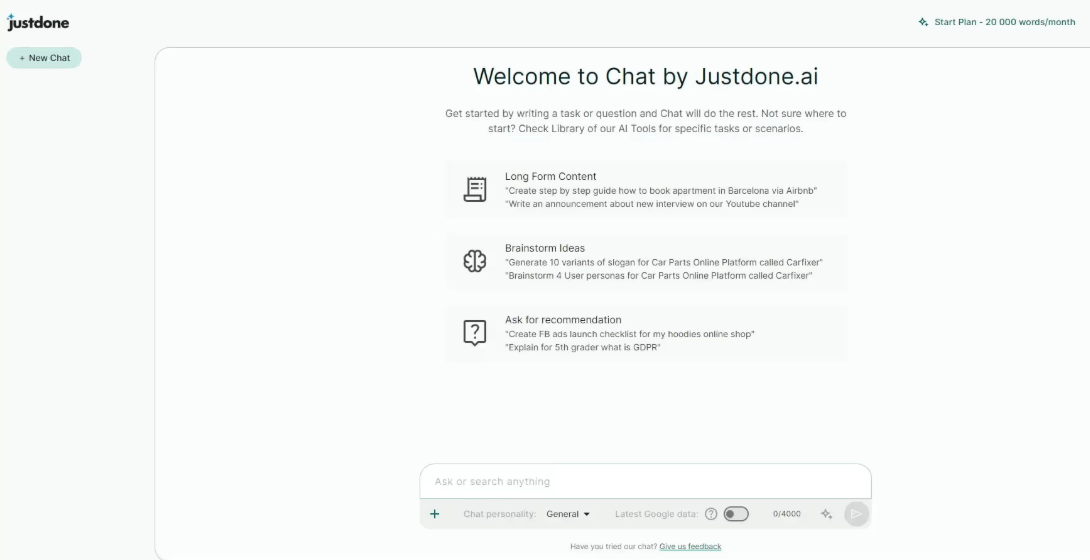Image resolution: width=1090 pixels, height=560 pixels.
Task: Open the Give us feedback link
Action: 690,547
